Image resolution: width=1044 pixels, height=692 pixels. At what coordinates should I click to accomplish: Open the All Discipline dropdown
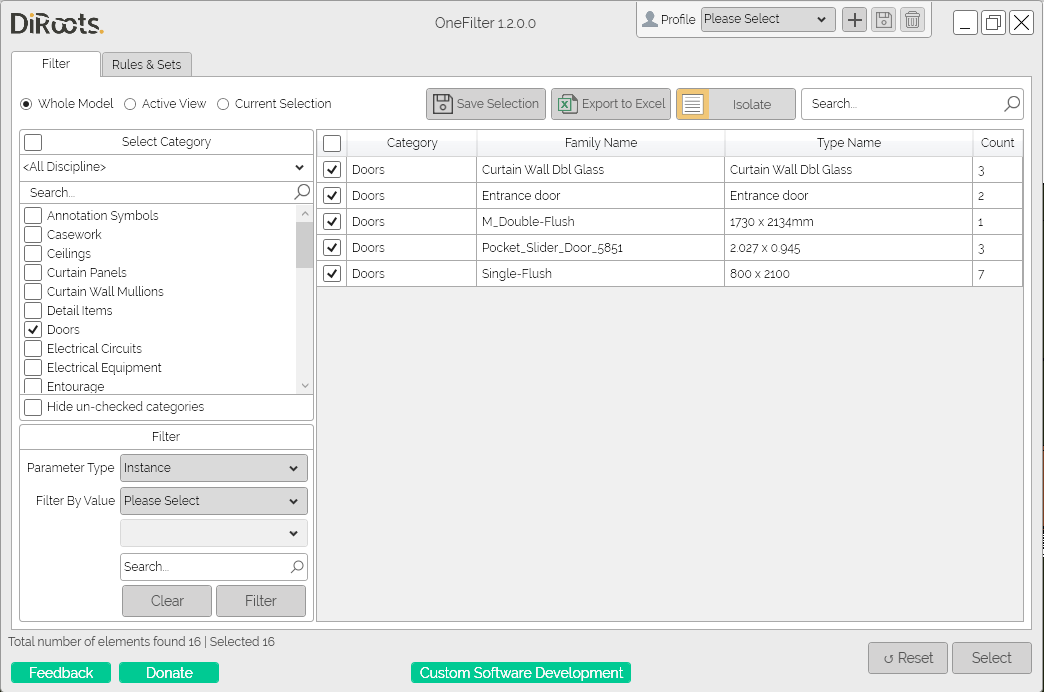166,167
